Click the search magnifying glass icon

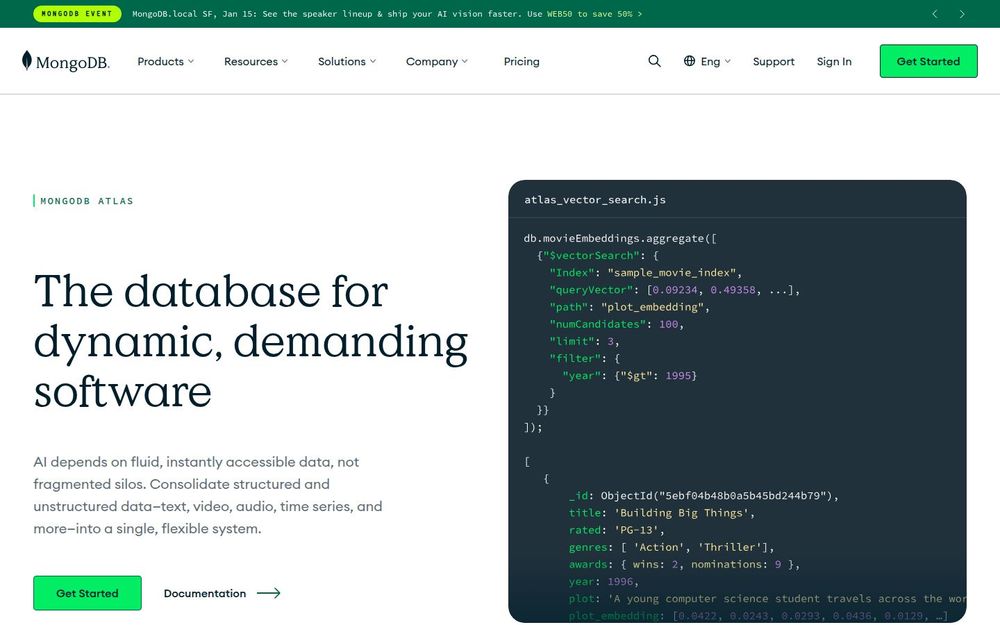pos(655,61)
